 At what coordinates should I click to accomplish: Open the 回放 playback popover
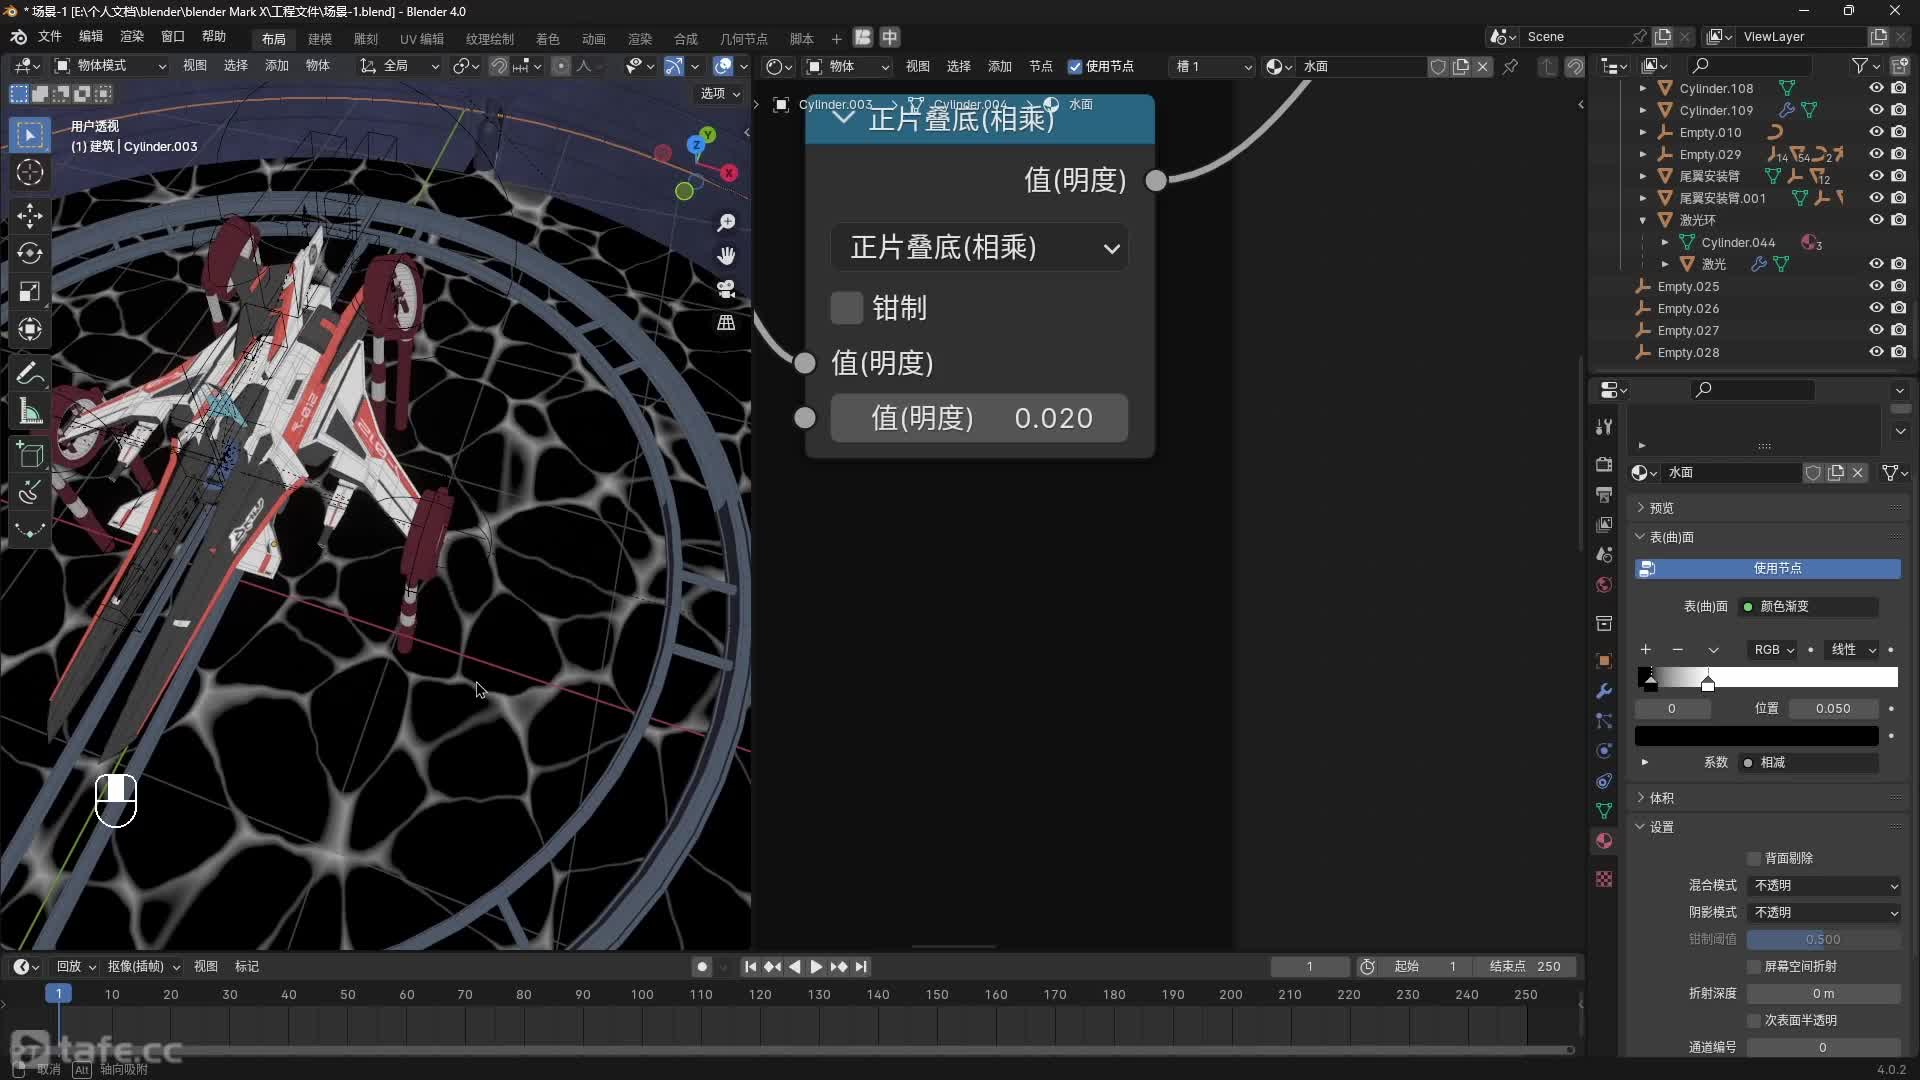click(x=76, y=966)
